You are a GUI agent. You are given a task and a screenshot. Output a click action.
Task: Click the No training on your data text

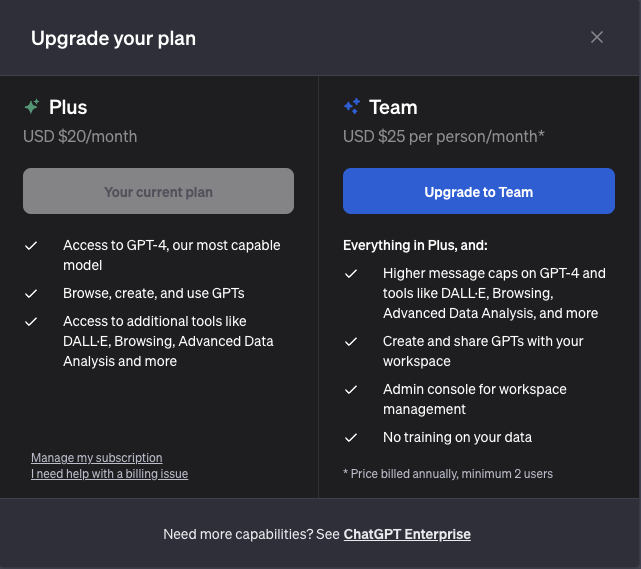(x=457, y=437)
